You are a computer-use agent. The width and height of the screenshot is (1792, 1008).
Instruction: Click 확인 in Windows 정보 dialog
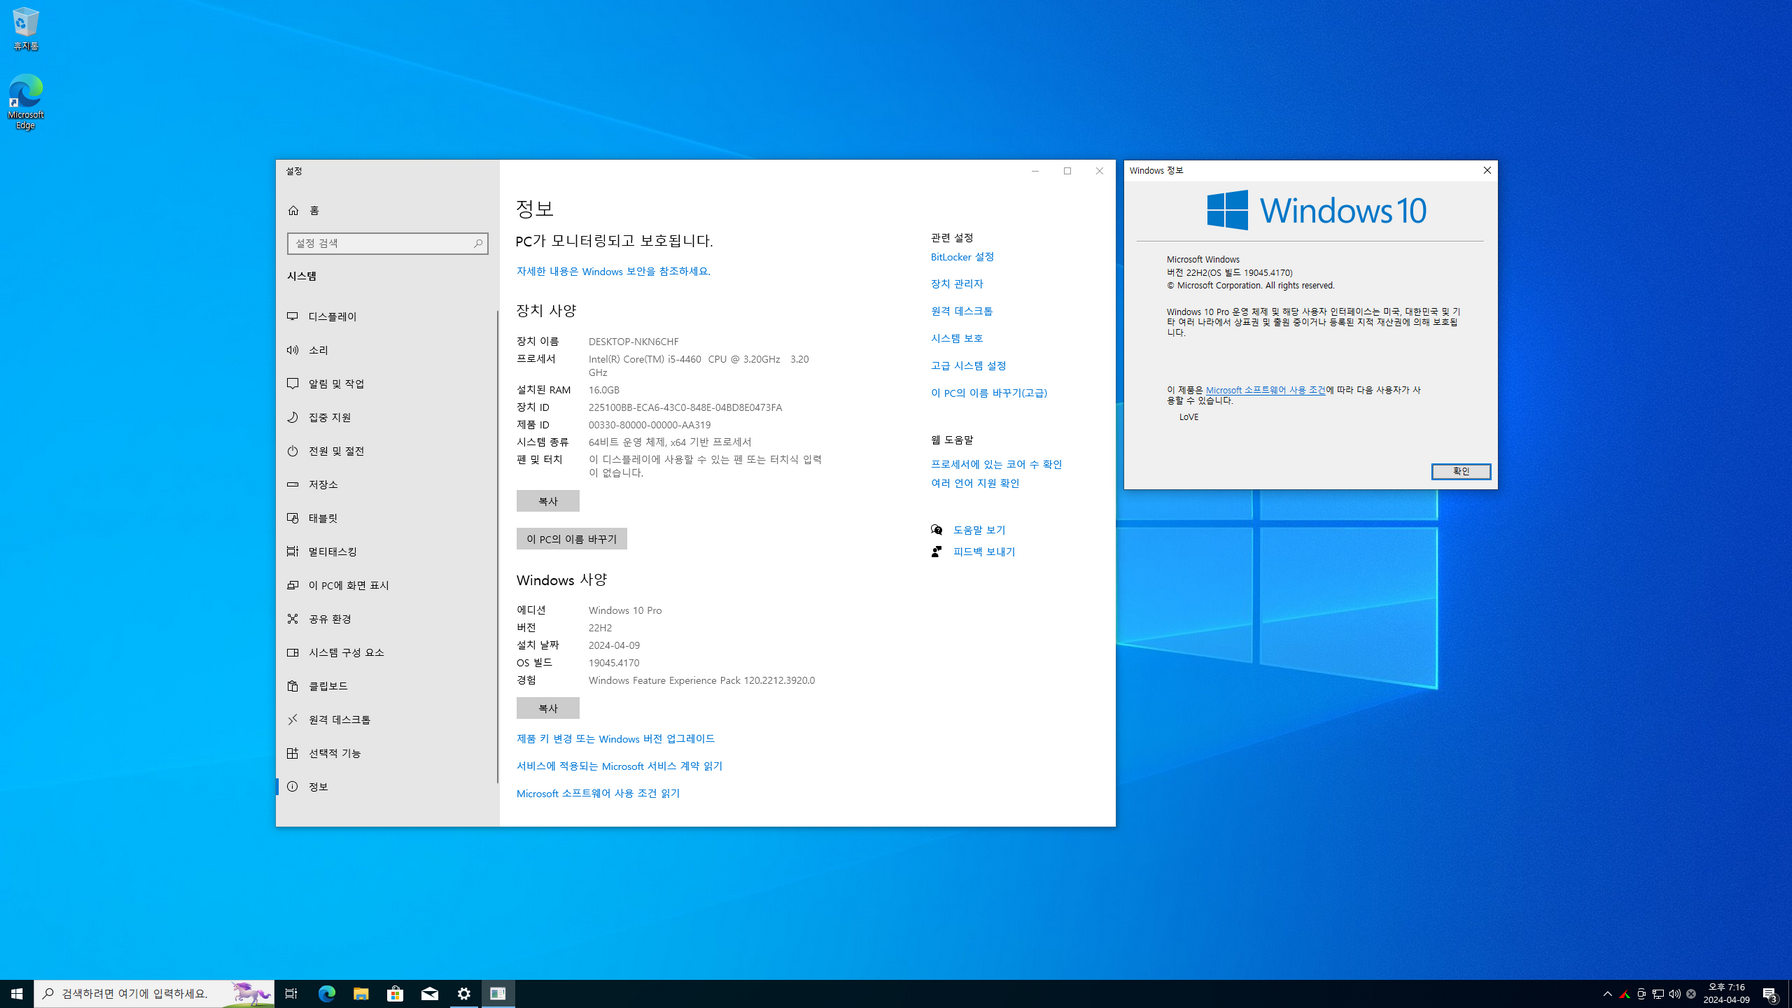[x=1461, y=471]
